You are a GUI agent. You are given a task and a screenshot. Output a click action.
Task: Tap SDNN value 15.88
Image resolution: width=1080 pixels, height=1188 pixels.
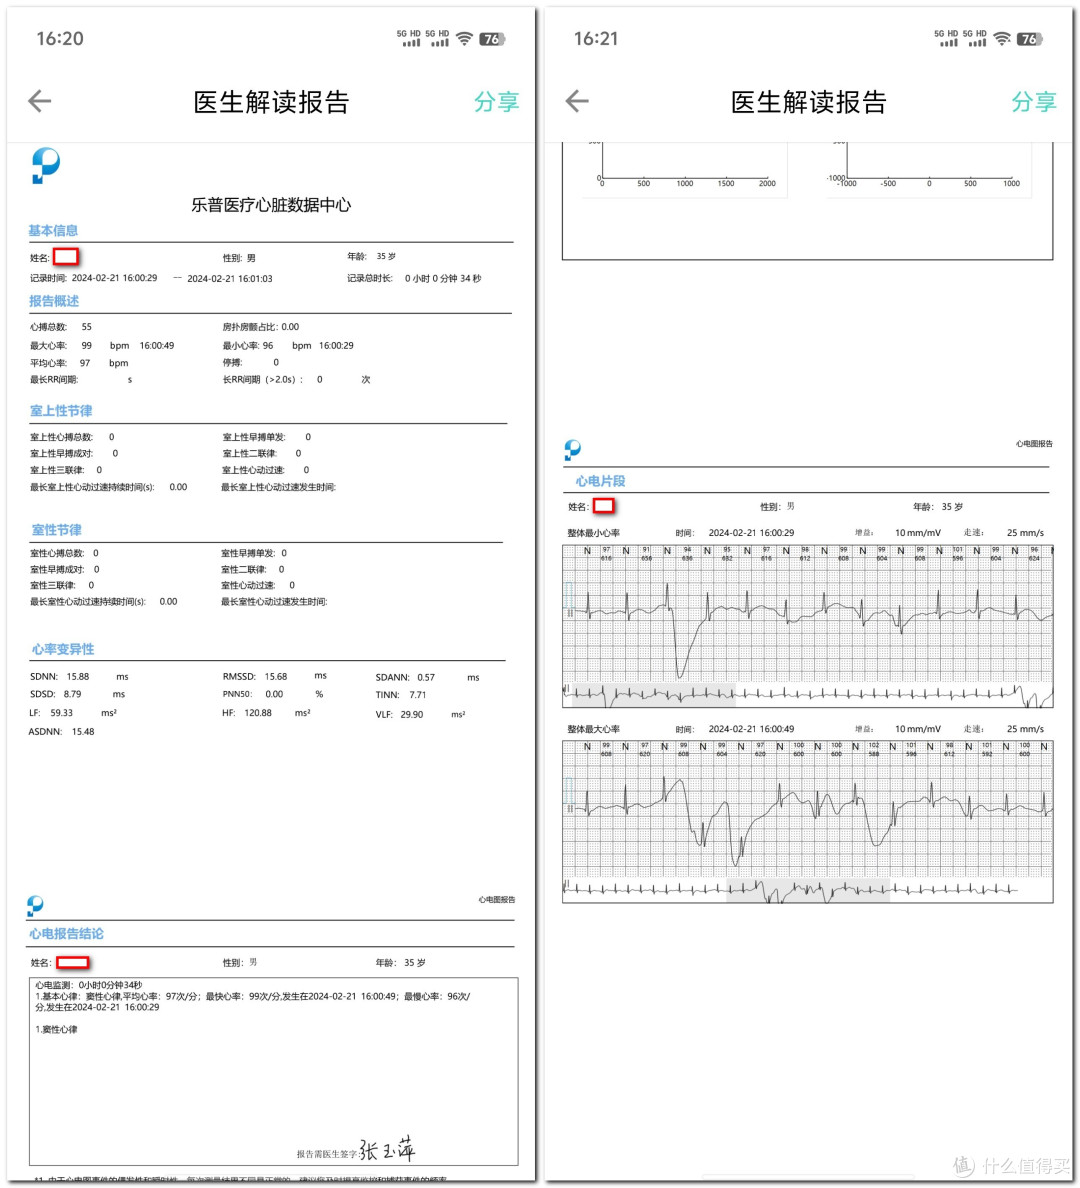[77, 677]
